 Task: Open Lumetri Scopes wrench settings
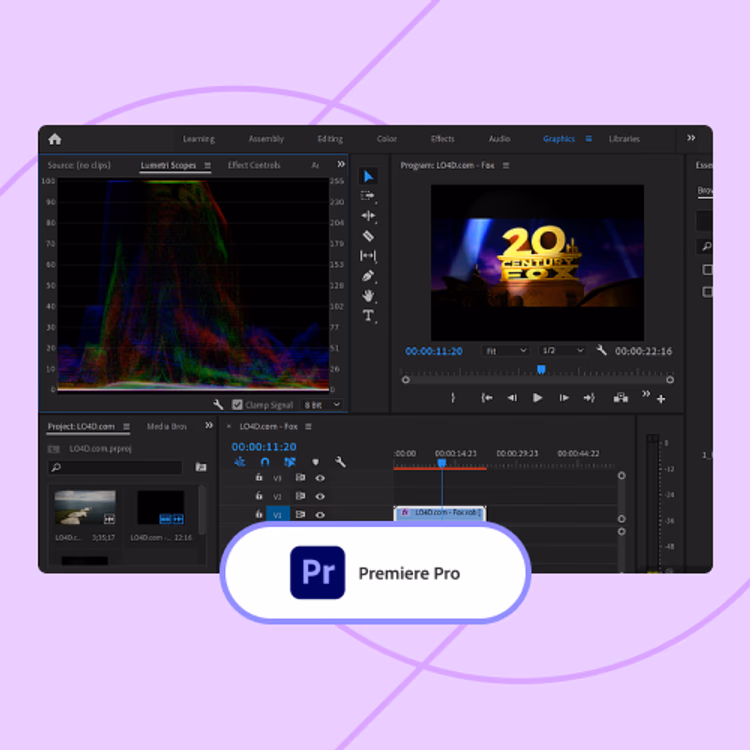pyautogui.click(x=218, y=405)
